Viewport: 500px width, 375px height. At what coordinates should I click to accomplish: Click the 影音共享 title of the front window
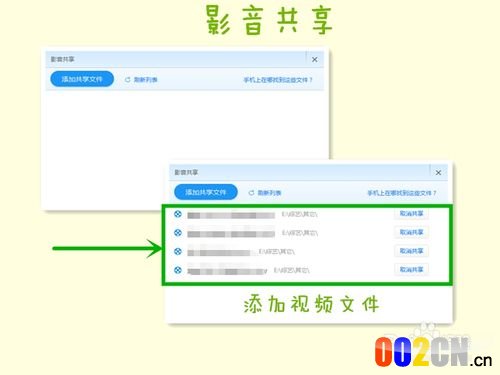(x=186, y=172)
